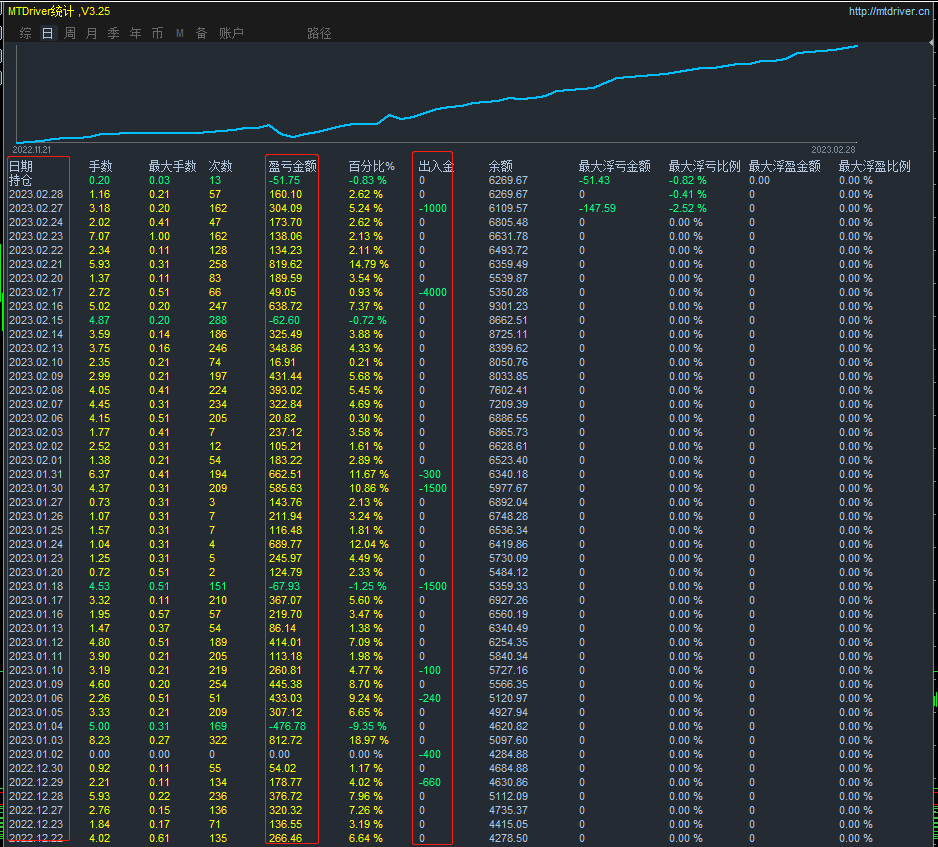Open the 周 weekly statistics tab
The image size is (938, 847).
coord(70,33)
